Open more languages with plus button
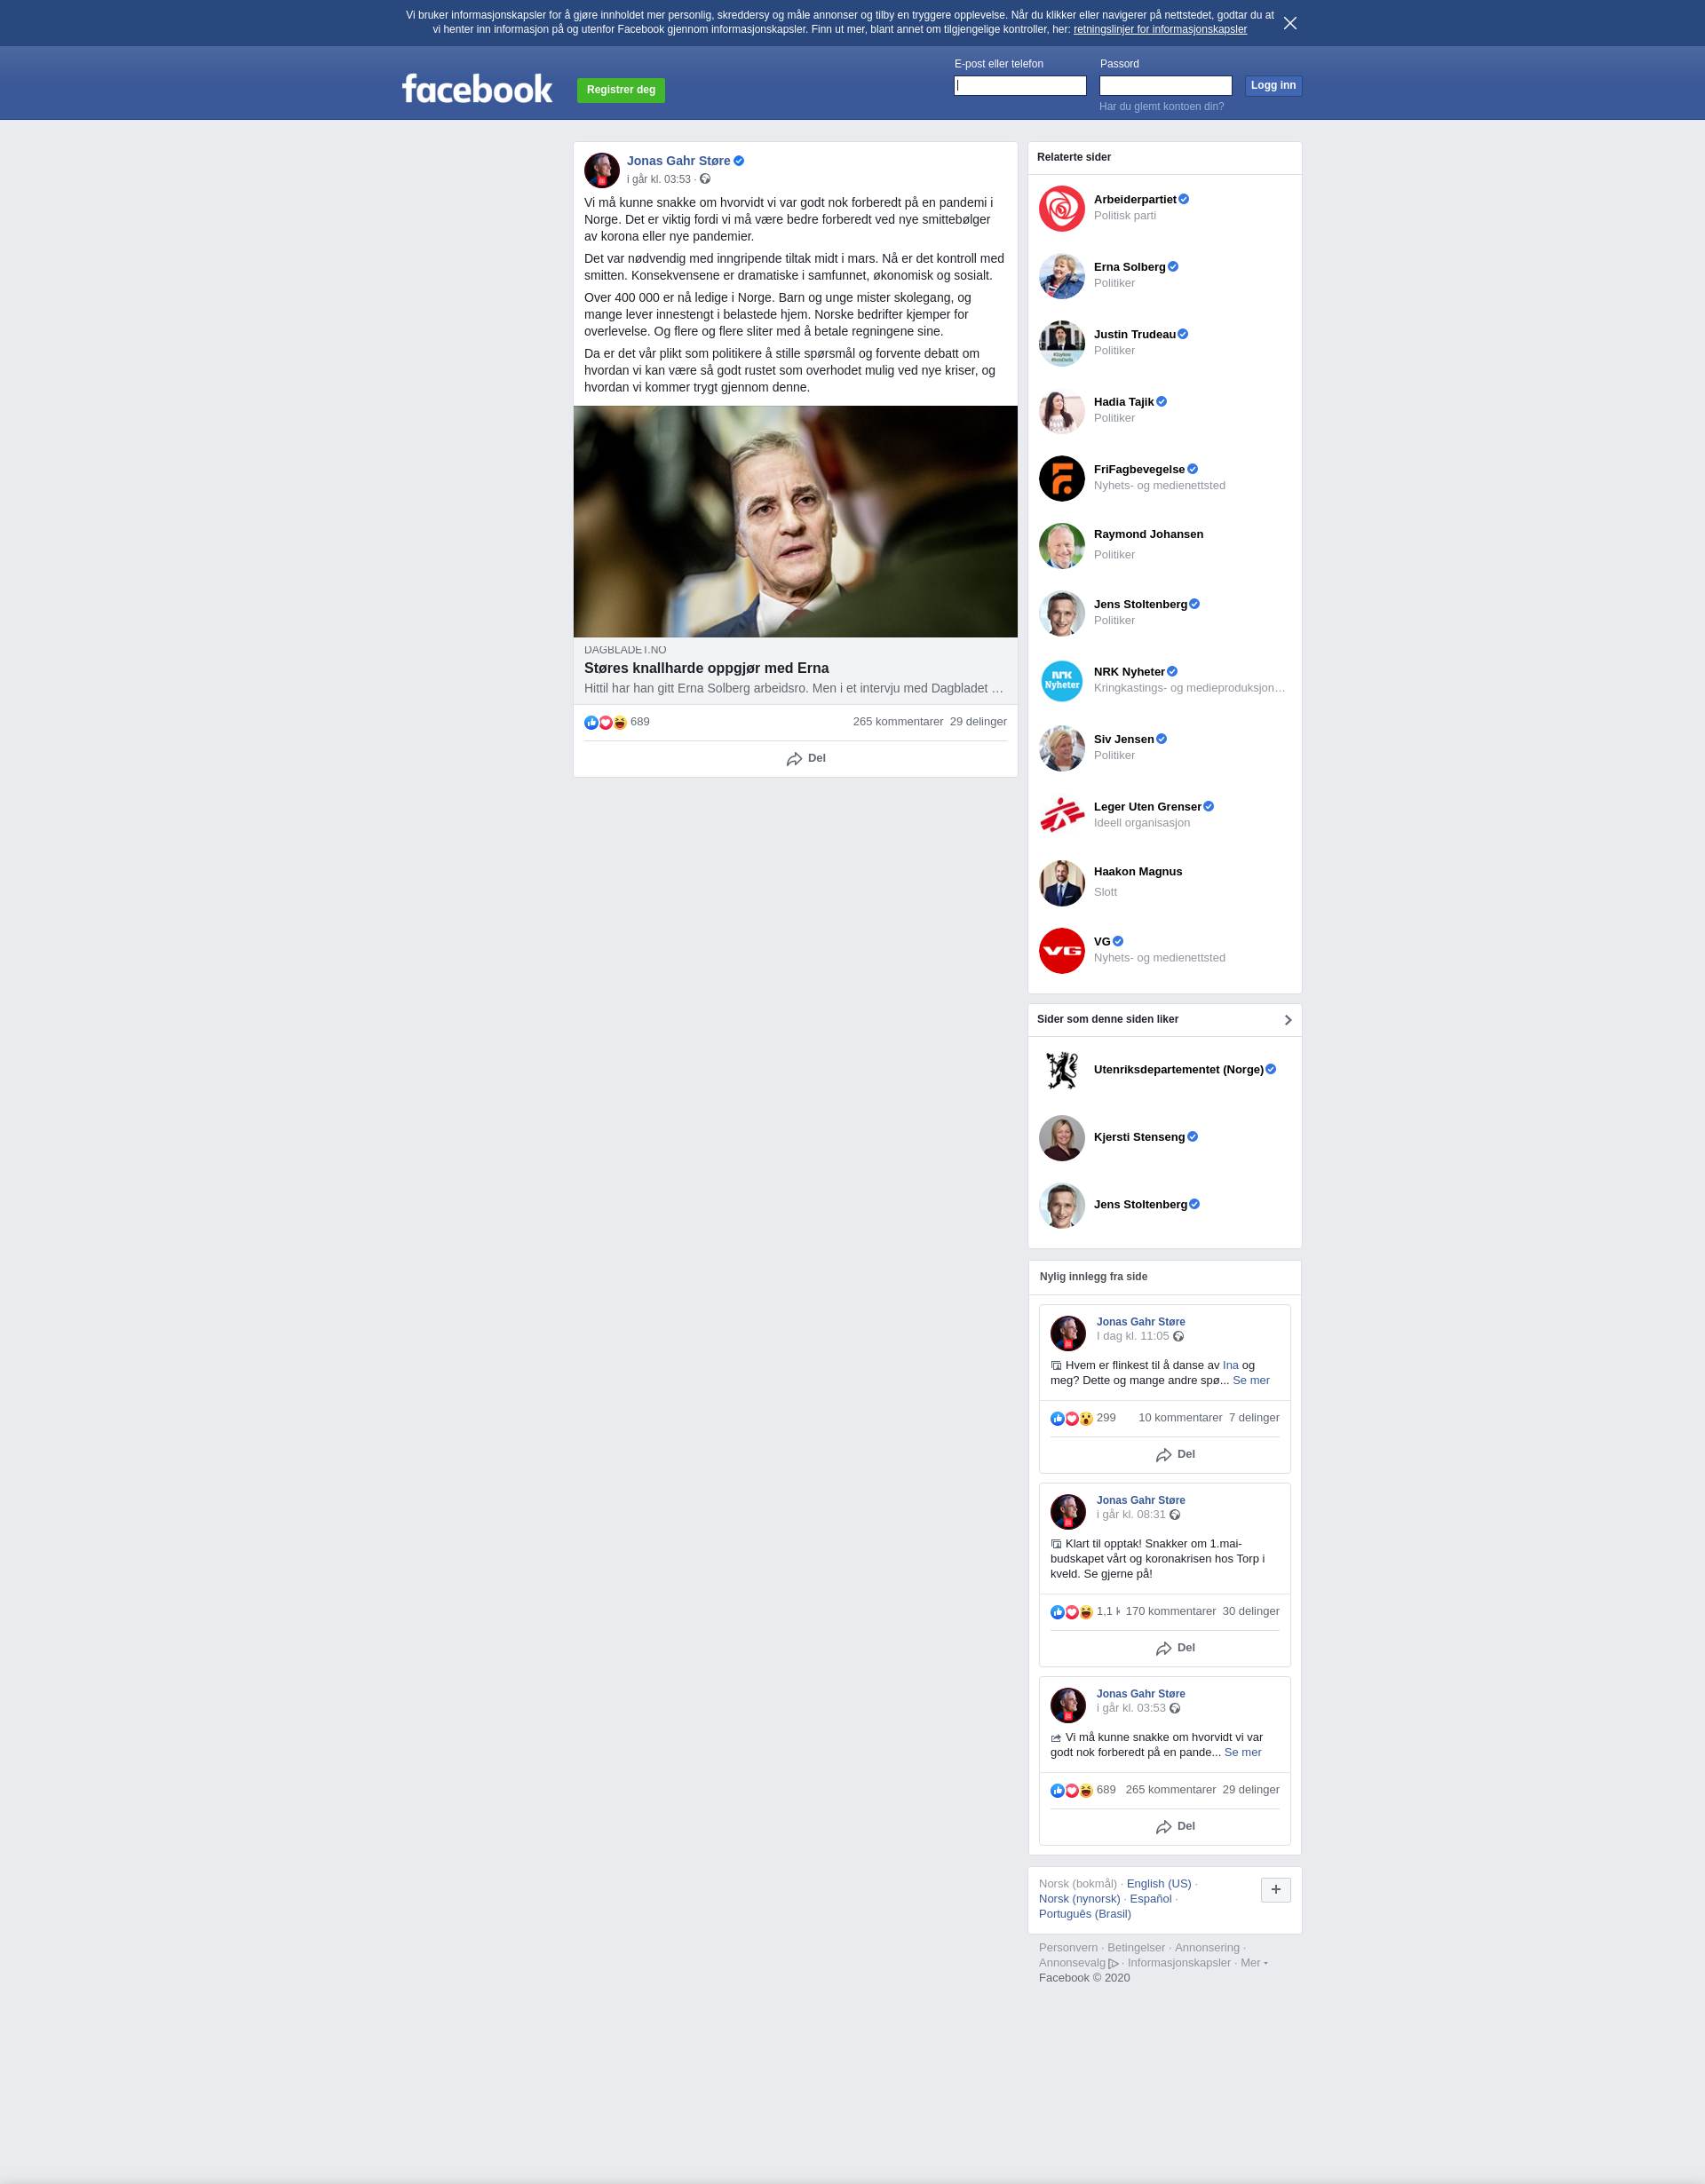Viewport: 1705px width, 2184px height. pos(1275,1890)
